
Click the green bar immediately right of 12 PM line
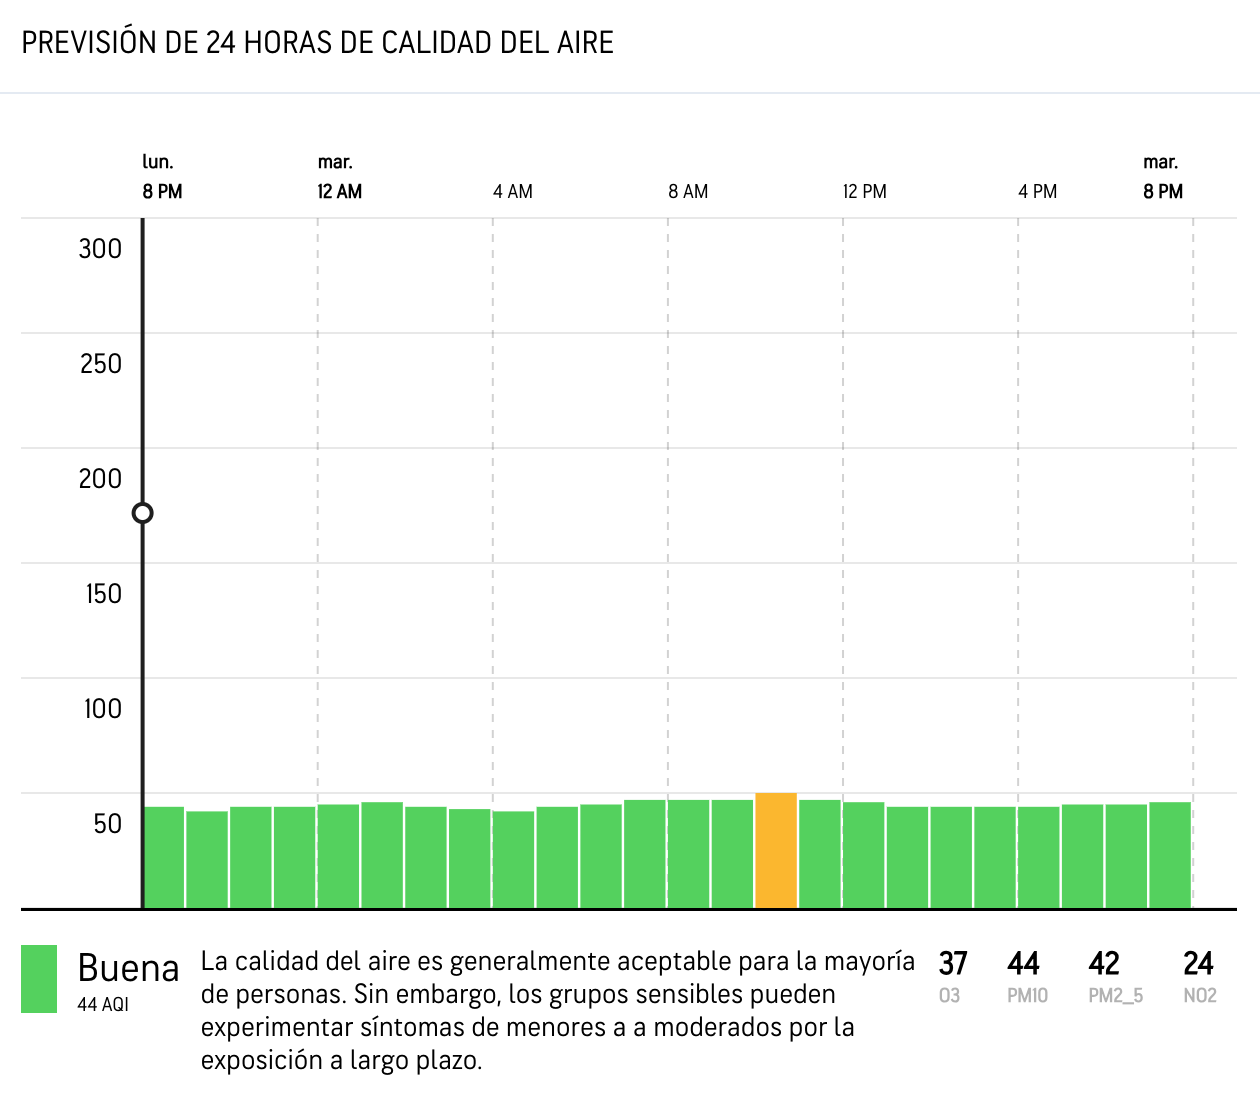tap(864, 855)
